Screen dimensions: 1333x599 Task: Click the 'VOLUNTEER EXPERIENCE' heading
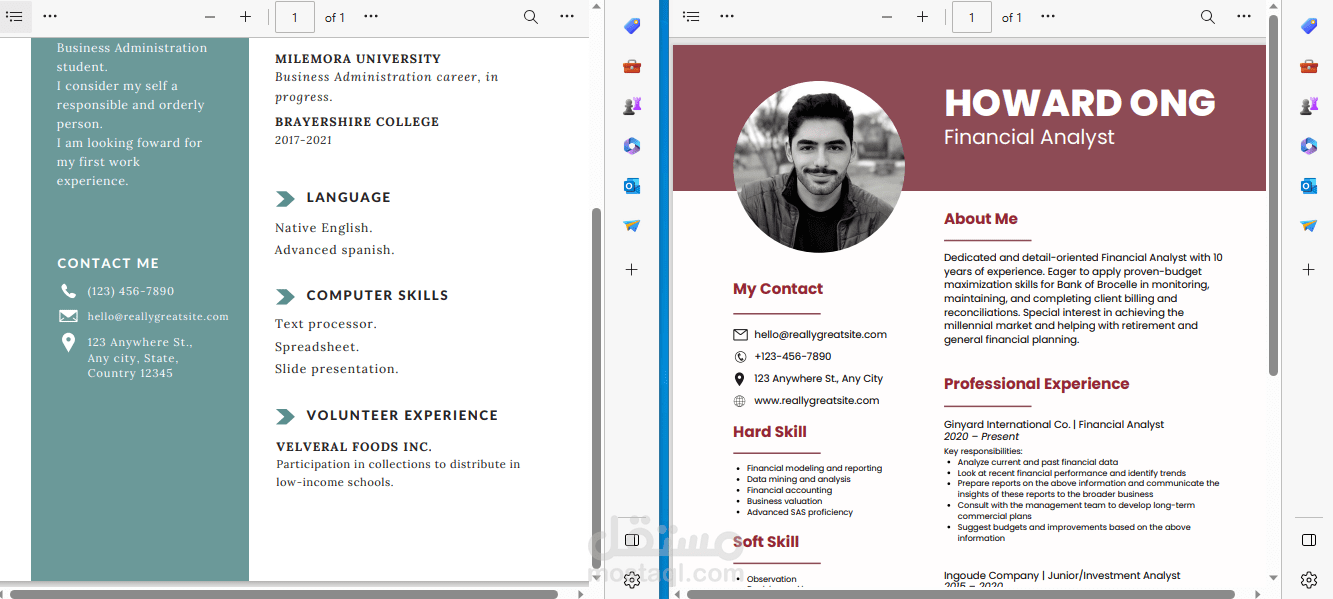point(402,415)
